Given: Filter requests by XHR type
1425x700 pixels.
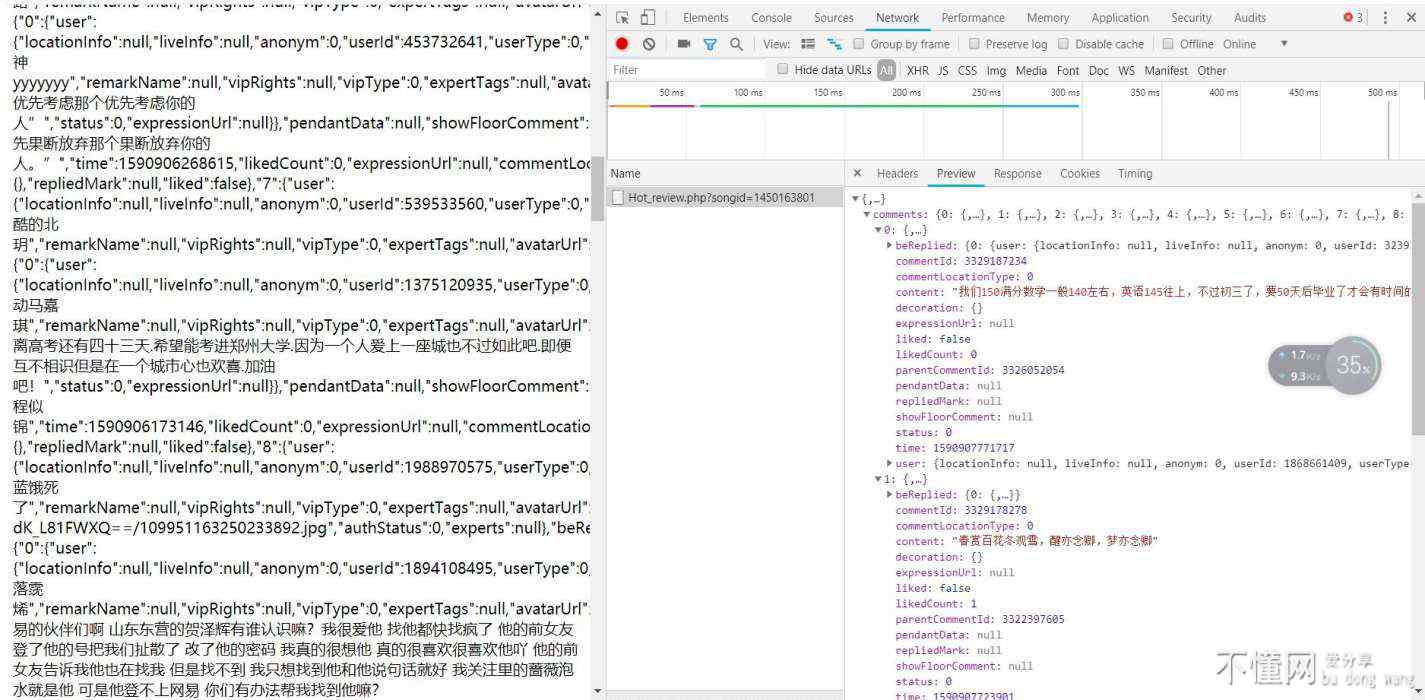Looking at the screenshot, I should pos(917,71).
